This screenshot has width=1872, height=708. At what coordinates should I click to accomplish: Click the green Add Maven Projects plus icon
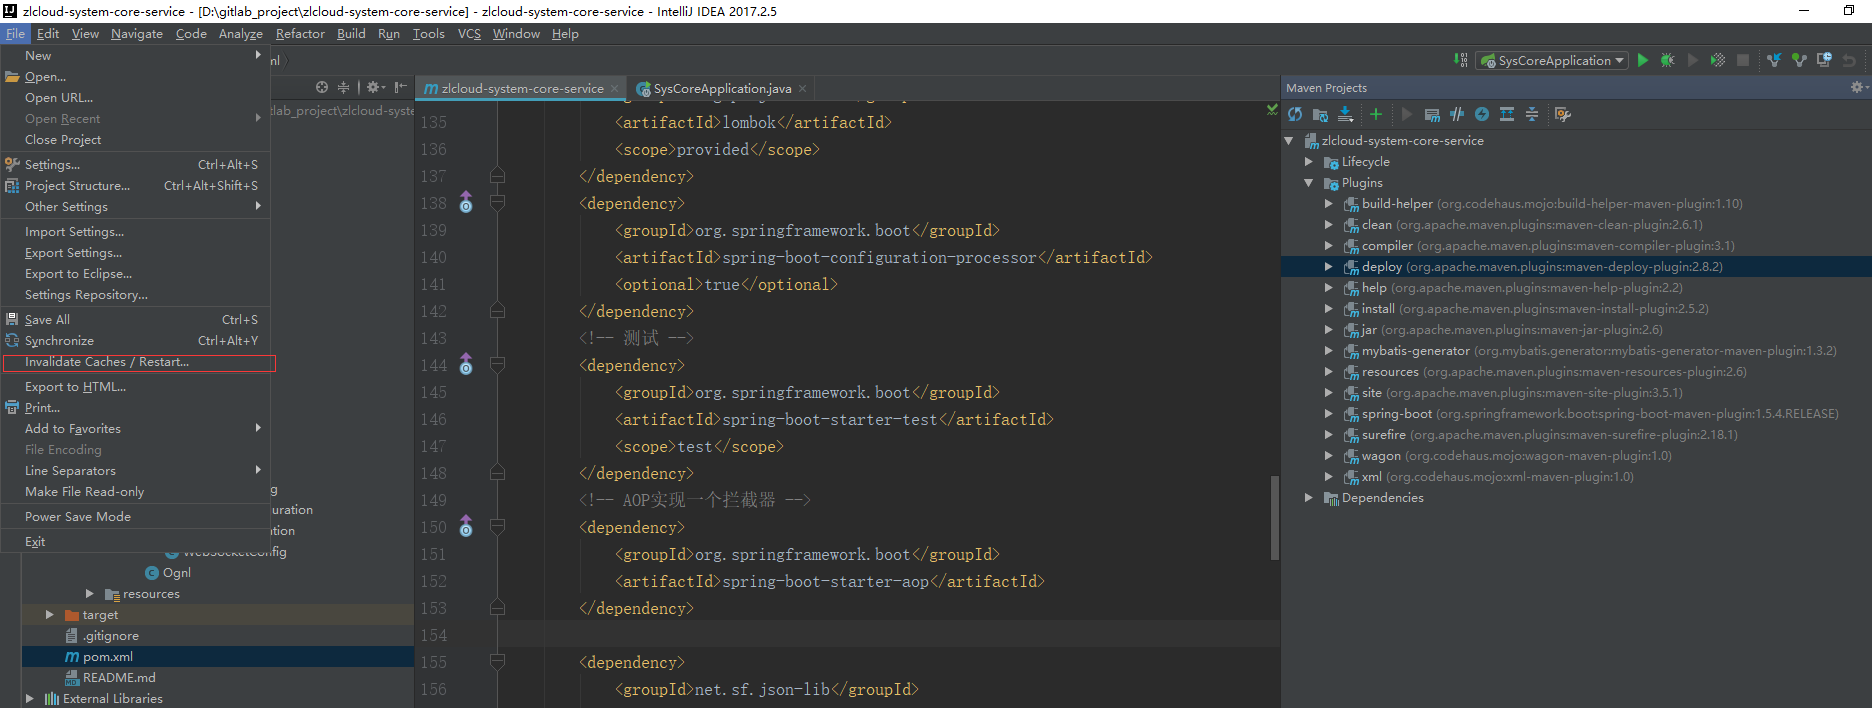point(1375,114)
